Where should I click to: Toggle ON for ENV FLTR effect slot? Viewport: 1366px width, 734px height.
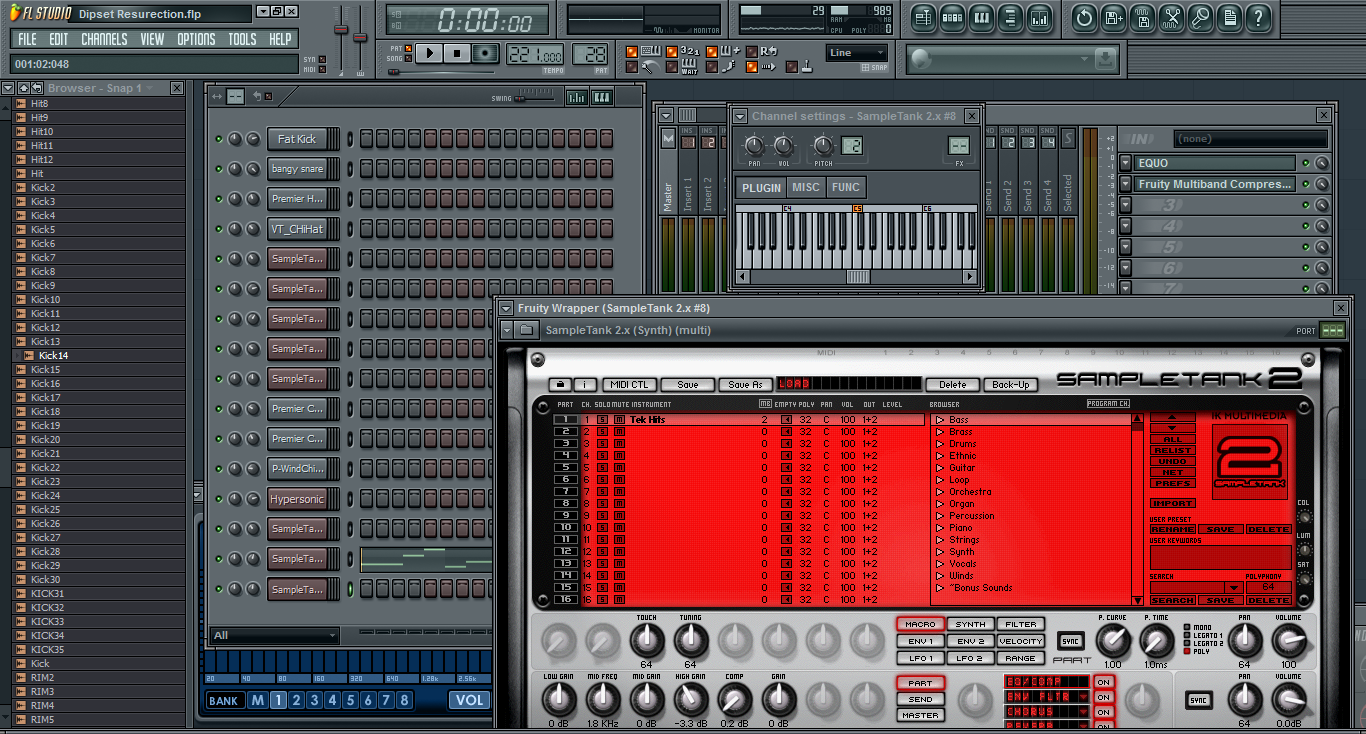(x=1103, y=697)
